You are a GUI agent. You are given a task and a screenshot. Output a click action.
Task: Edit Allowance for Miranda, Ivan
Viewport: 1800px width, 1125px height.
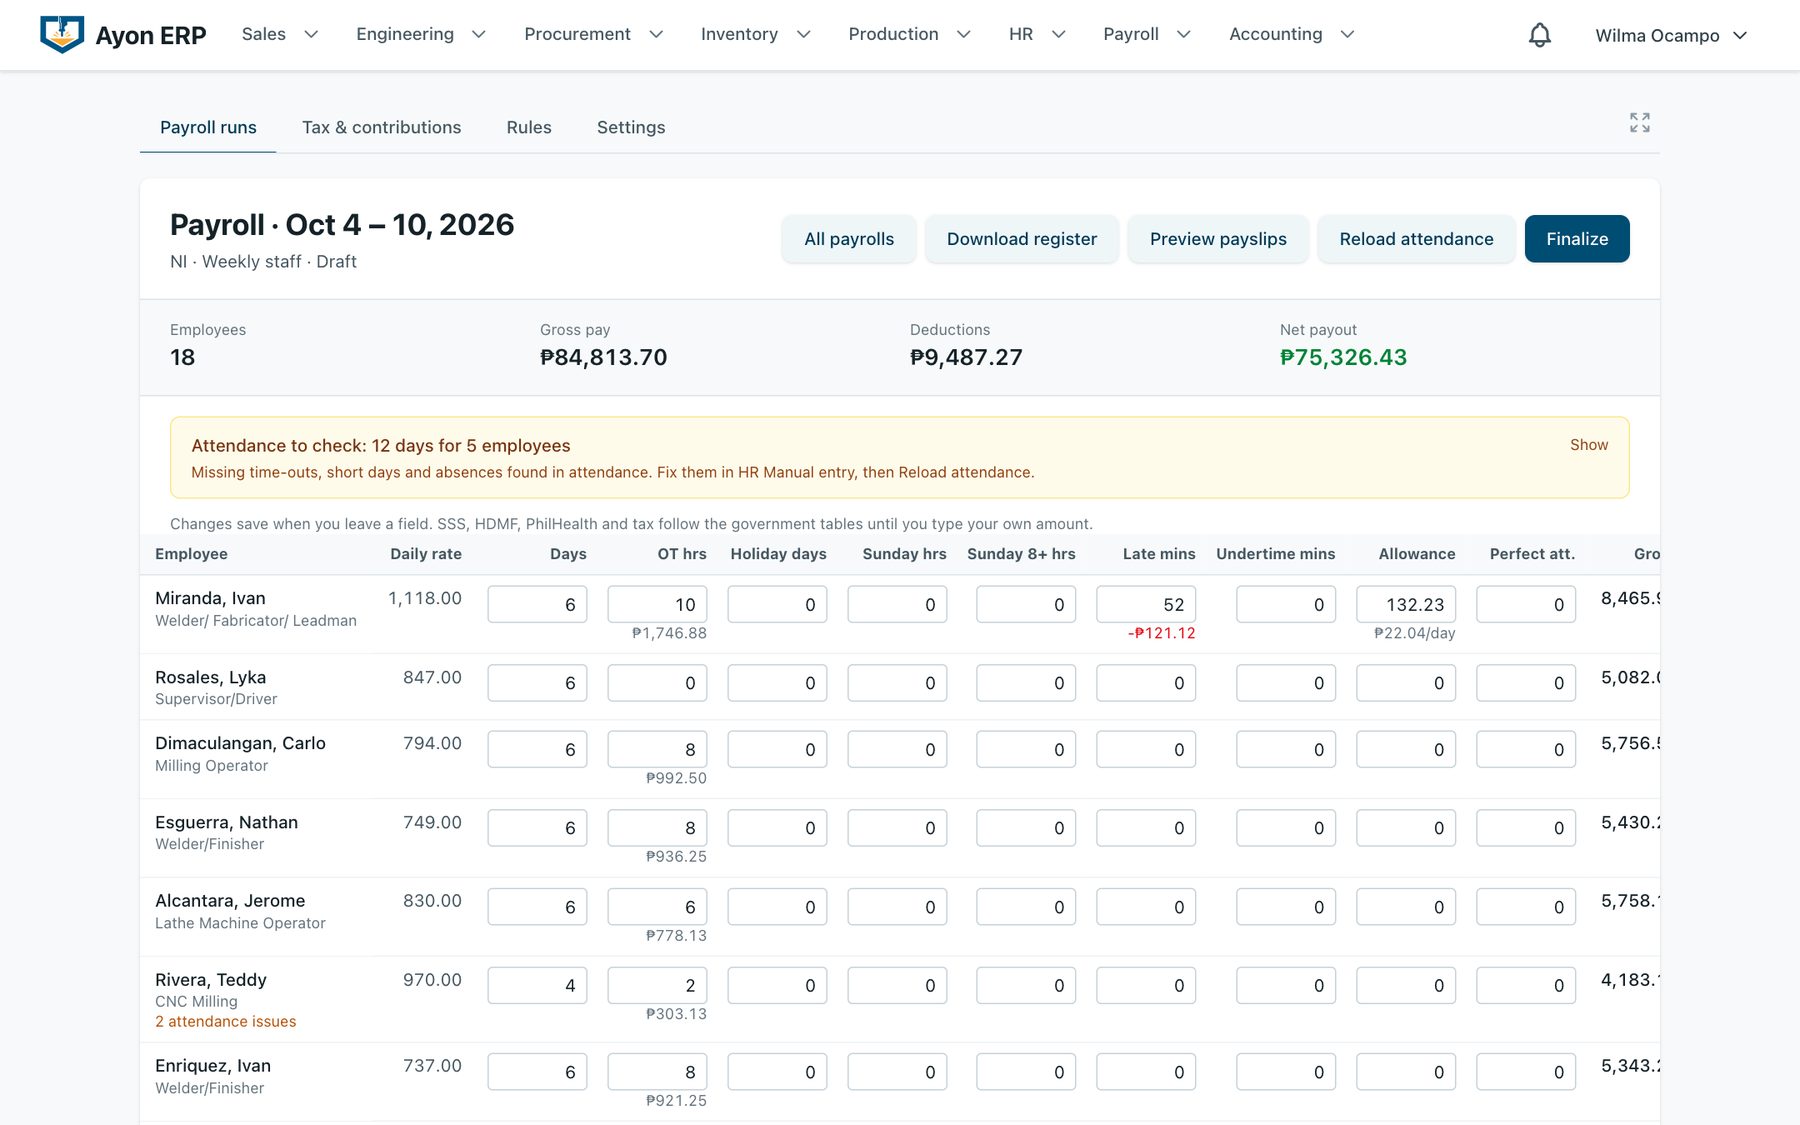(x=1406, y=605)
